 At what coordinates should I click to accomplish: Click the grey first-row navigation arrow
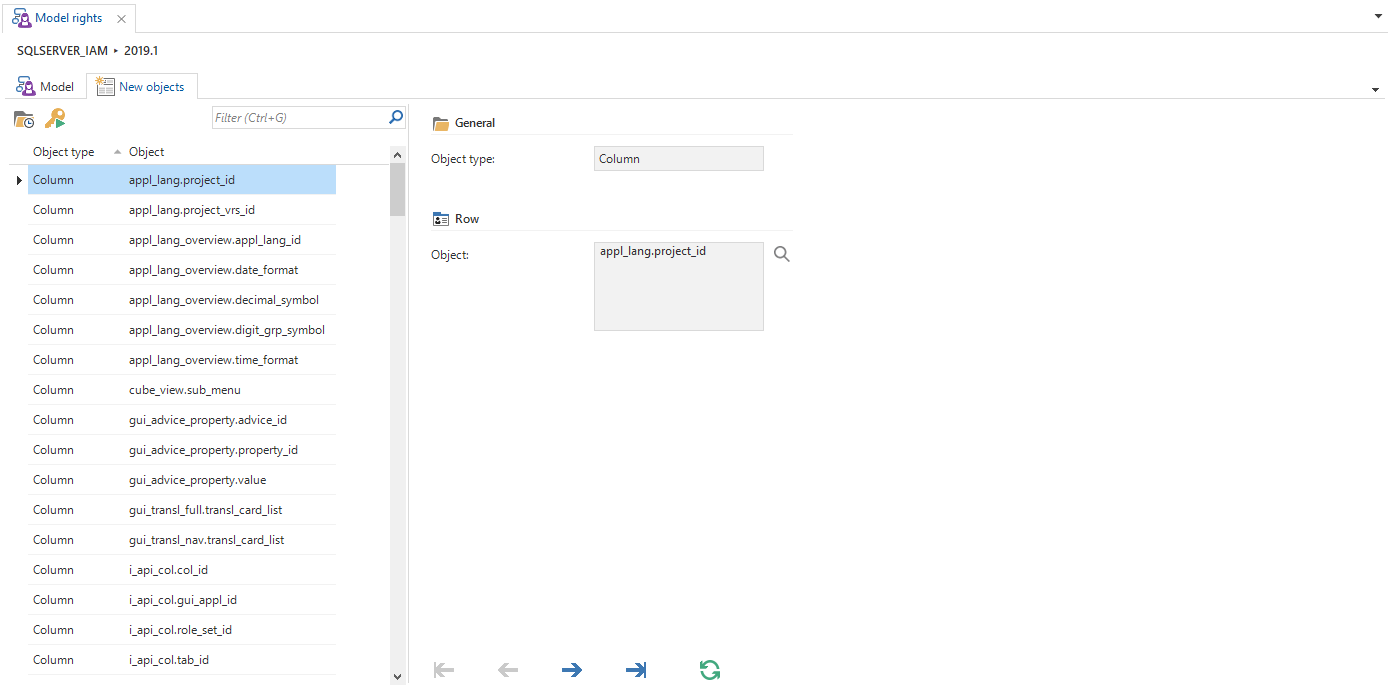[x=444, y=670]
